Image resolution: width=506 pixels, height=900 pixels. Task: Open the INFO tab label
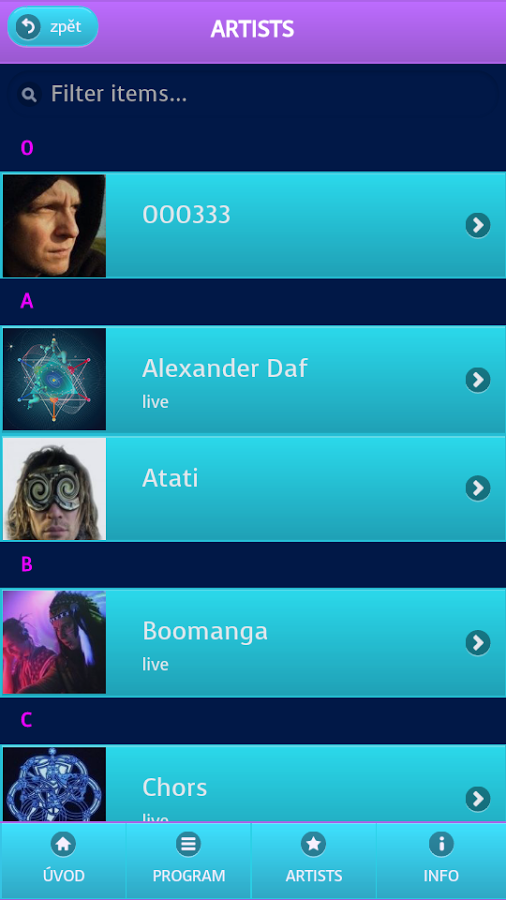tap(441, 876)
